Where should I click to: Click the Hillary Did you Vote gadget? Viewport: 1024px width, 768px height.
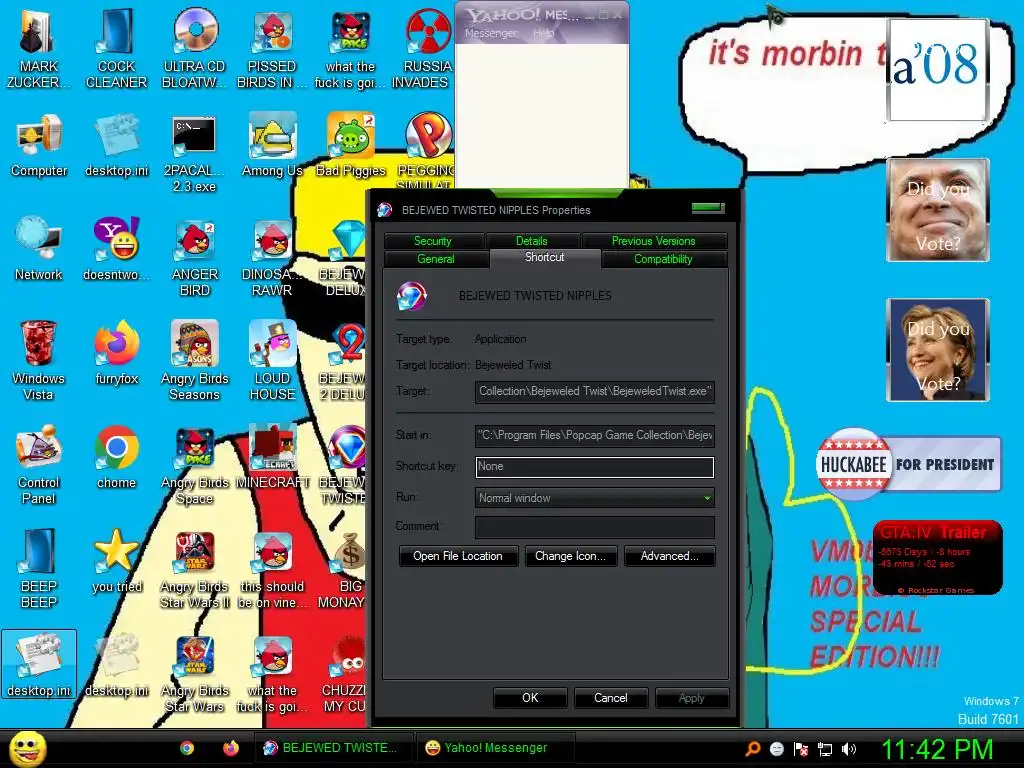pos(938,350)
